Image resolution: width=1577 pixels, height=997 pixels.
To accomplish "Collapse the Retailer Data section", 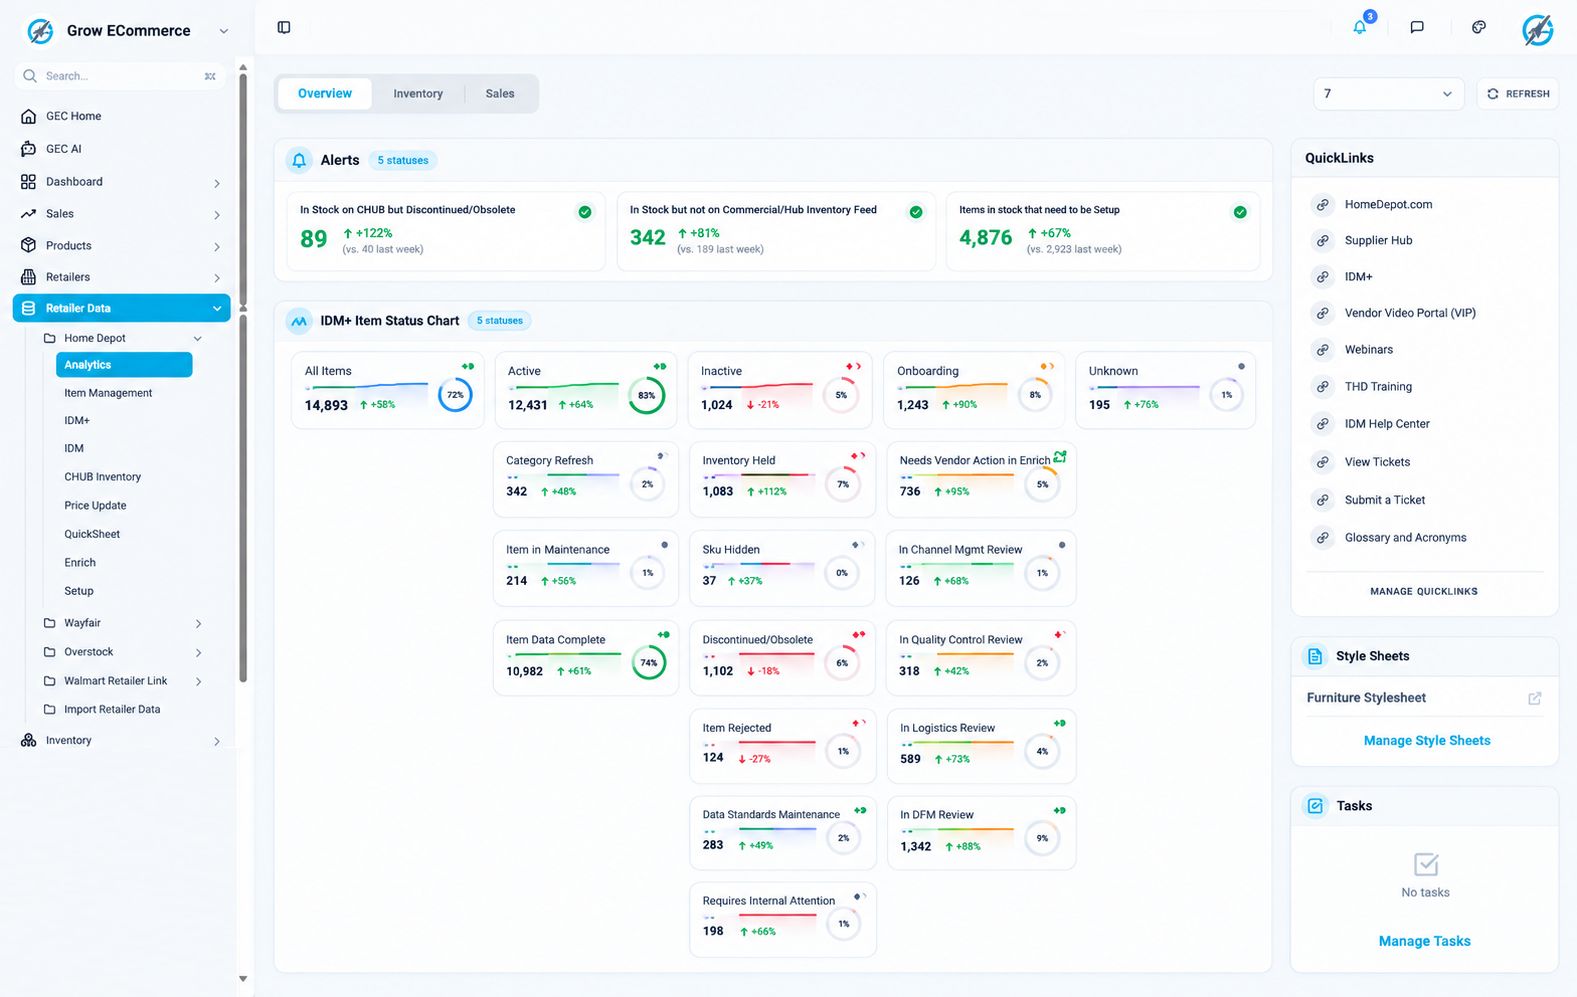I will (x=217, y=309).
